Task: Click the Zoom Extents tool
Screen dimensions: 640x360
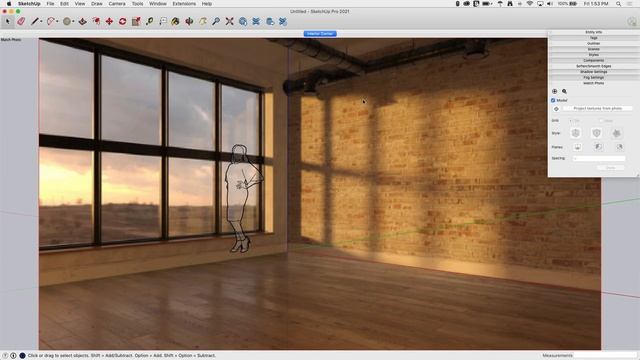Action: [229, 21]
